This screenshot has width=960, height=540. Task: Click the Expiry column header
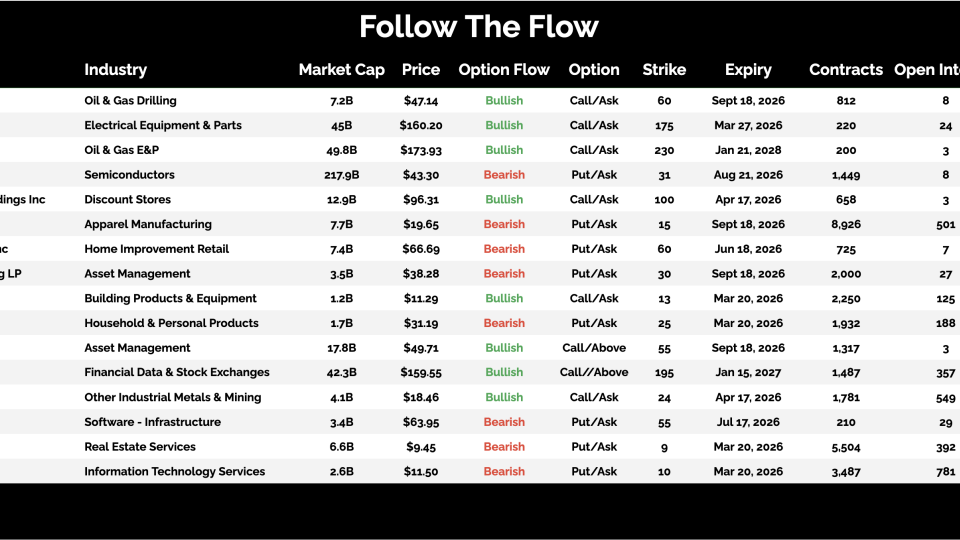click(748, 70)
